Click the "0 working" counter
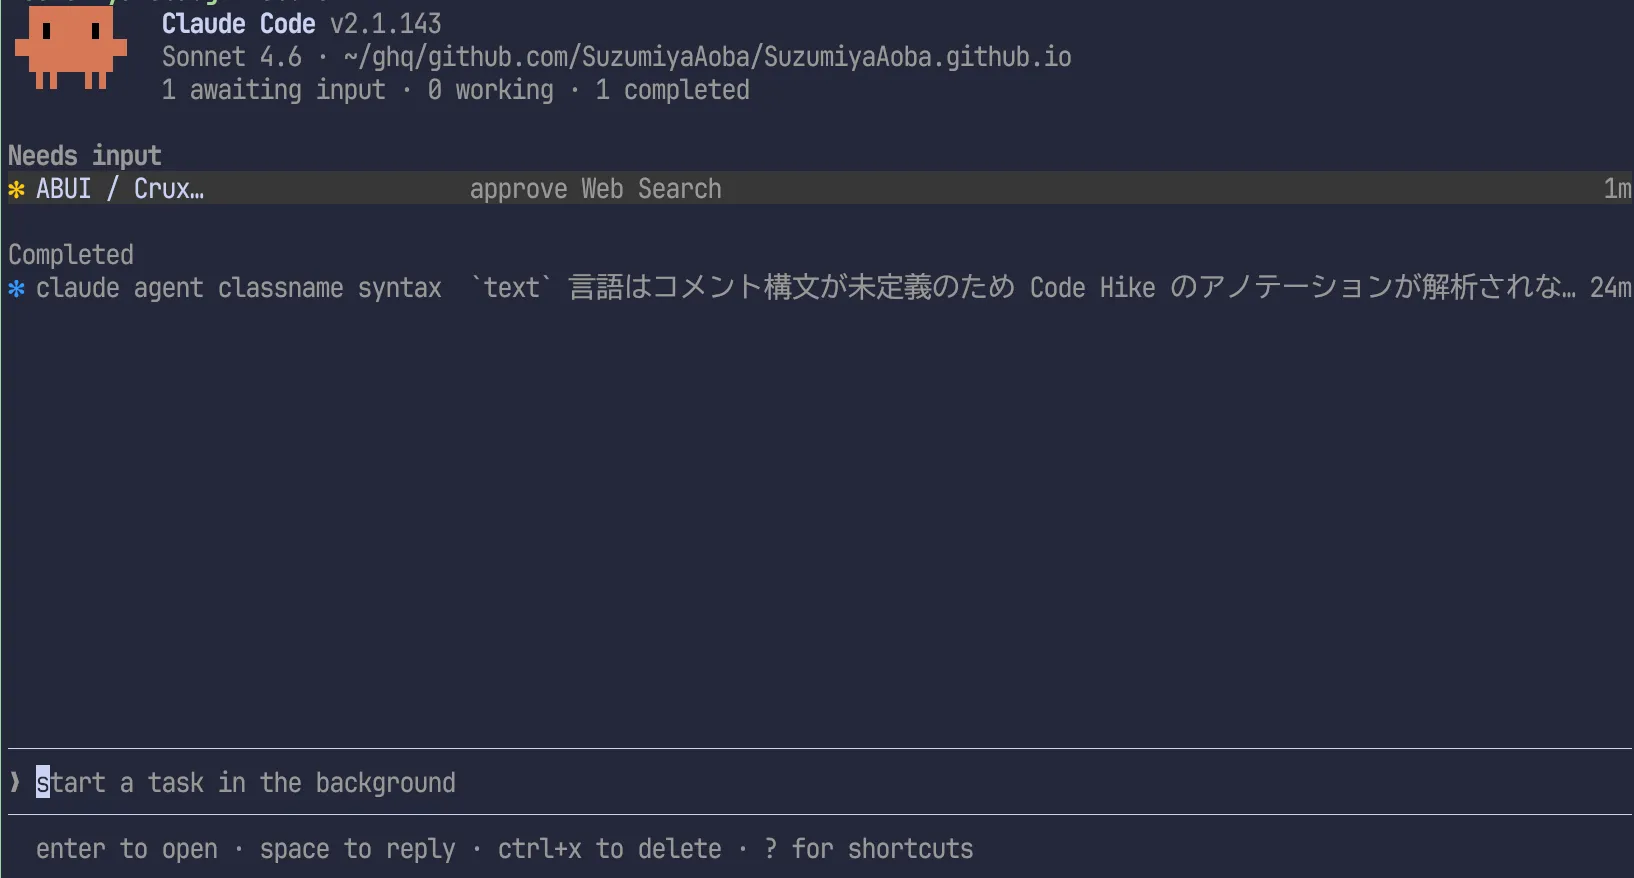This screenshot has height=878, width=1634. click(490, 90)
